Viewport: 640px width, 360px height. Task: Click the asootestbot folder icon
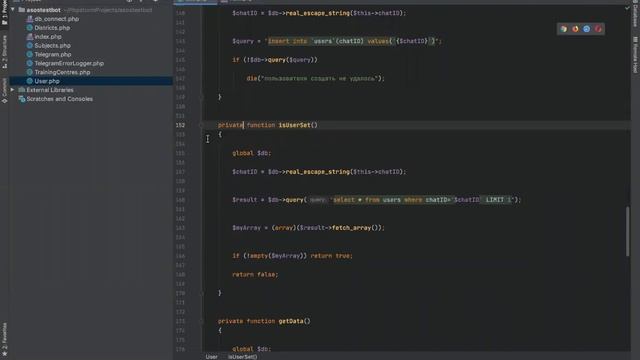point(22,10)
